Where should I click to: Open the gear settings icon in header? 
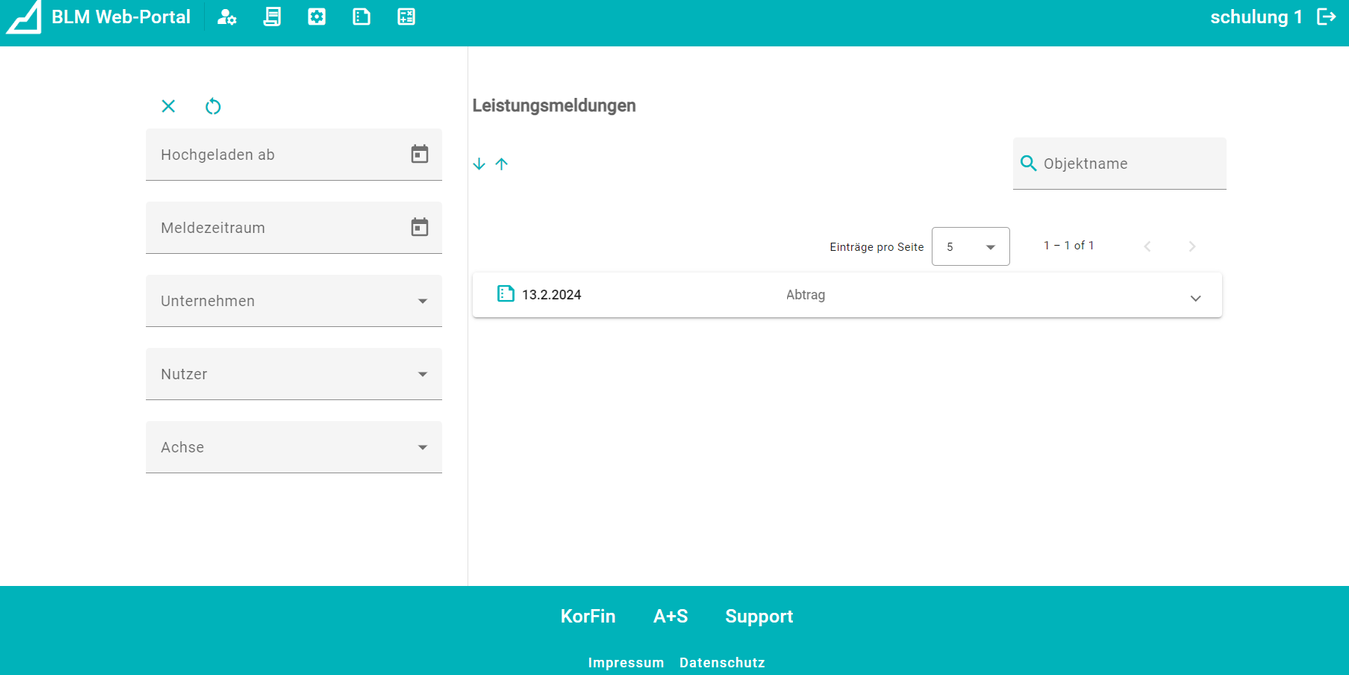click(317, 17)
